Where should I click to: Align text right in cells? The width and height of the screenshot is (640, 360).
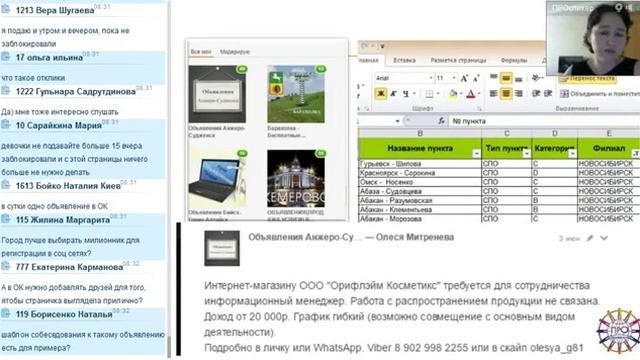[518, 93]
